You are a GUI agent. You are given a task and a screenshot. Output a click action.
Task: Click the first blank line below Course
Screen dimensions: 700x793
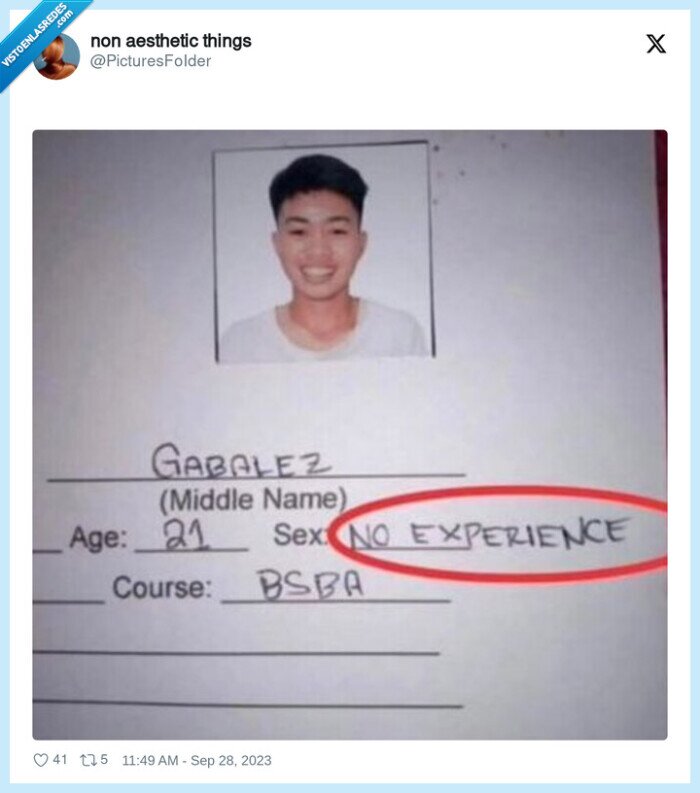click(236, 653)
